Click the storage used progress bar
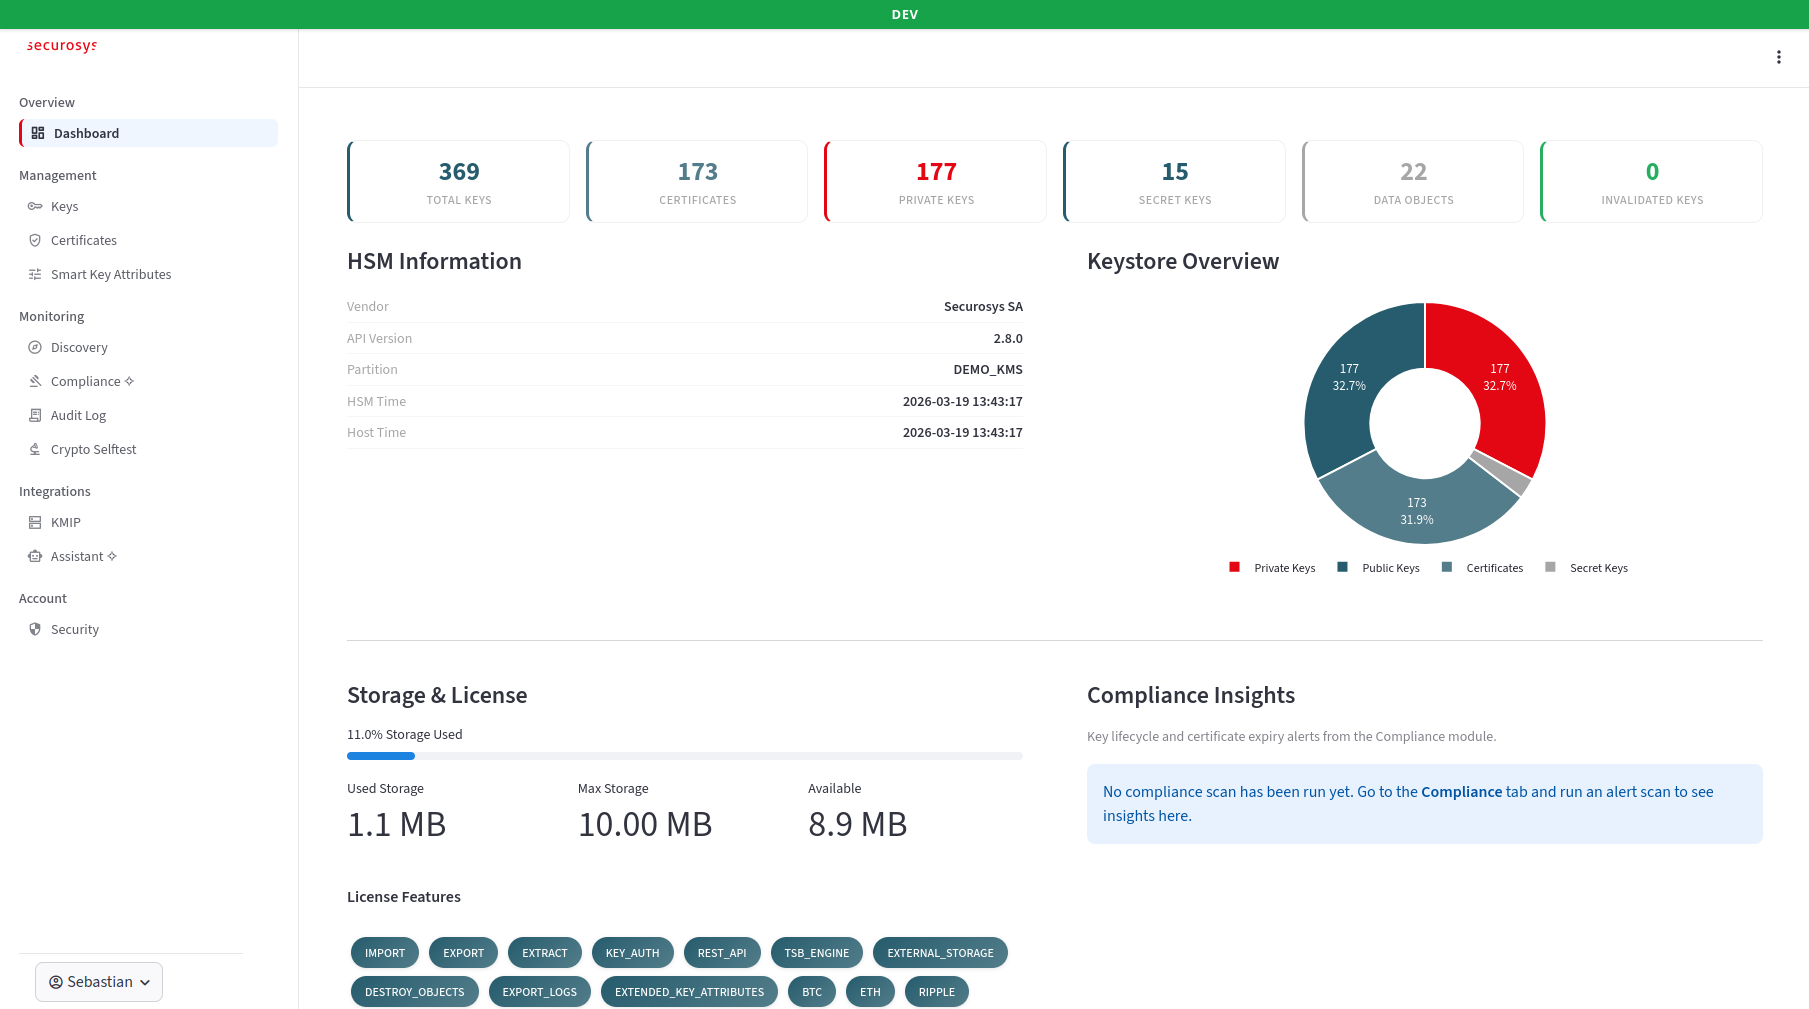 pos(684,756)
